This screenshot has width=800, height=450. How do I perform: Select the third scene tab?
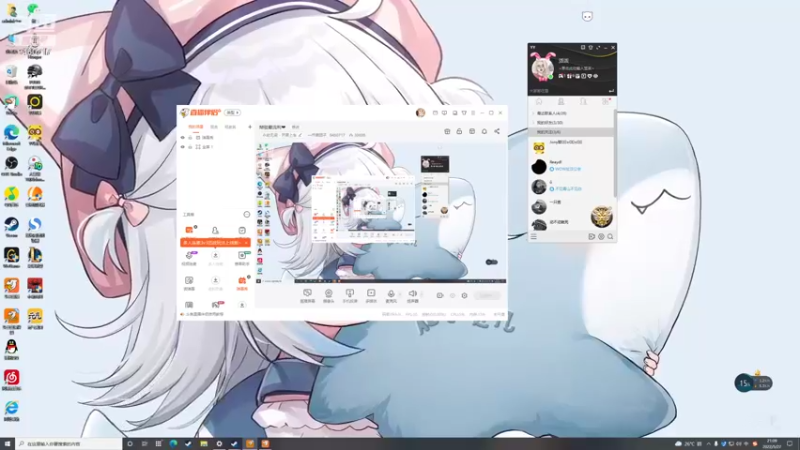(x=231, y=127)
